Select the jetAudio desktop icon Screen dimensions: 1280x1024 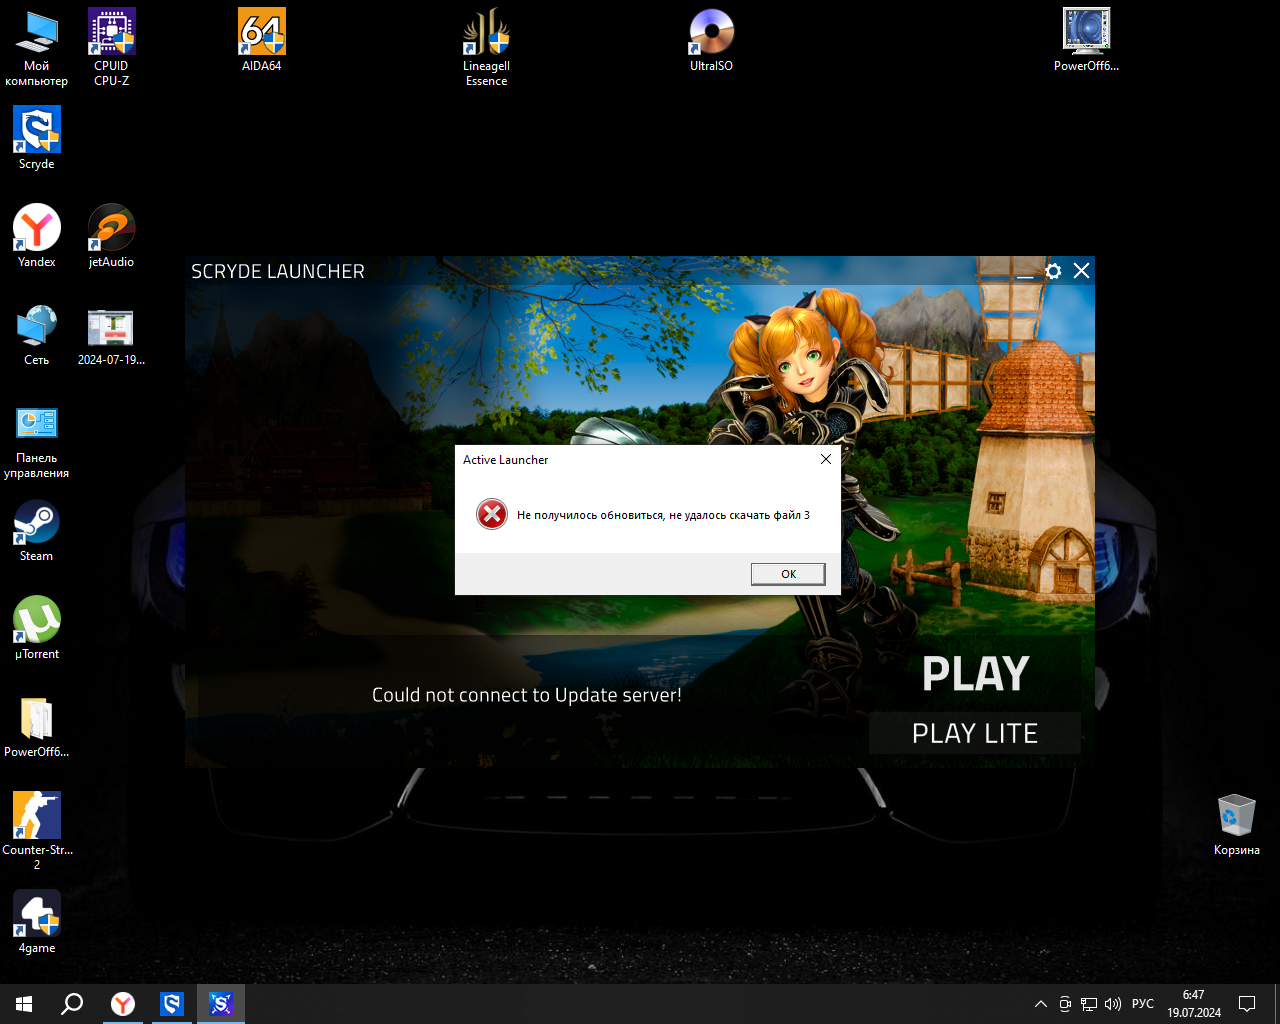pos(111,236)
